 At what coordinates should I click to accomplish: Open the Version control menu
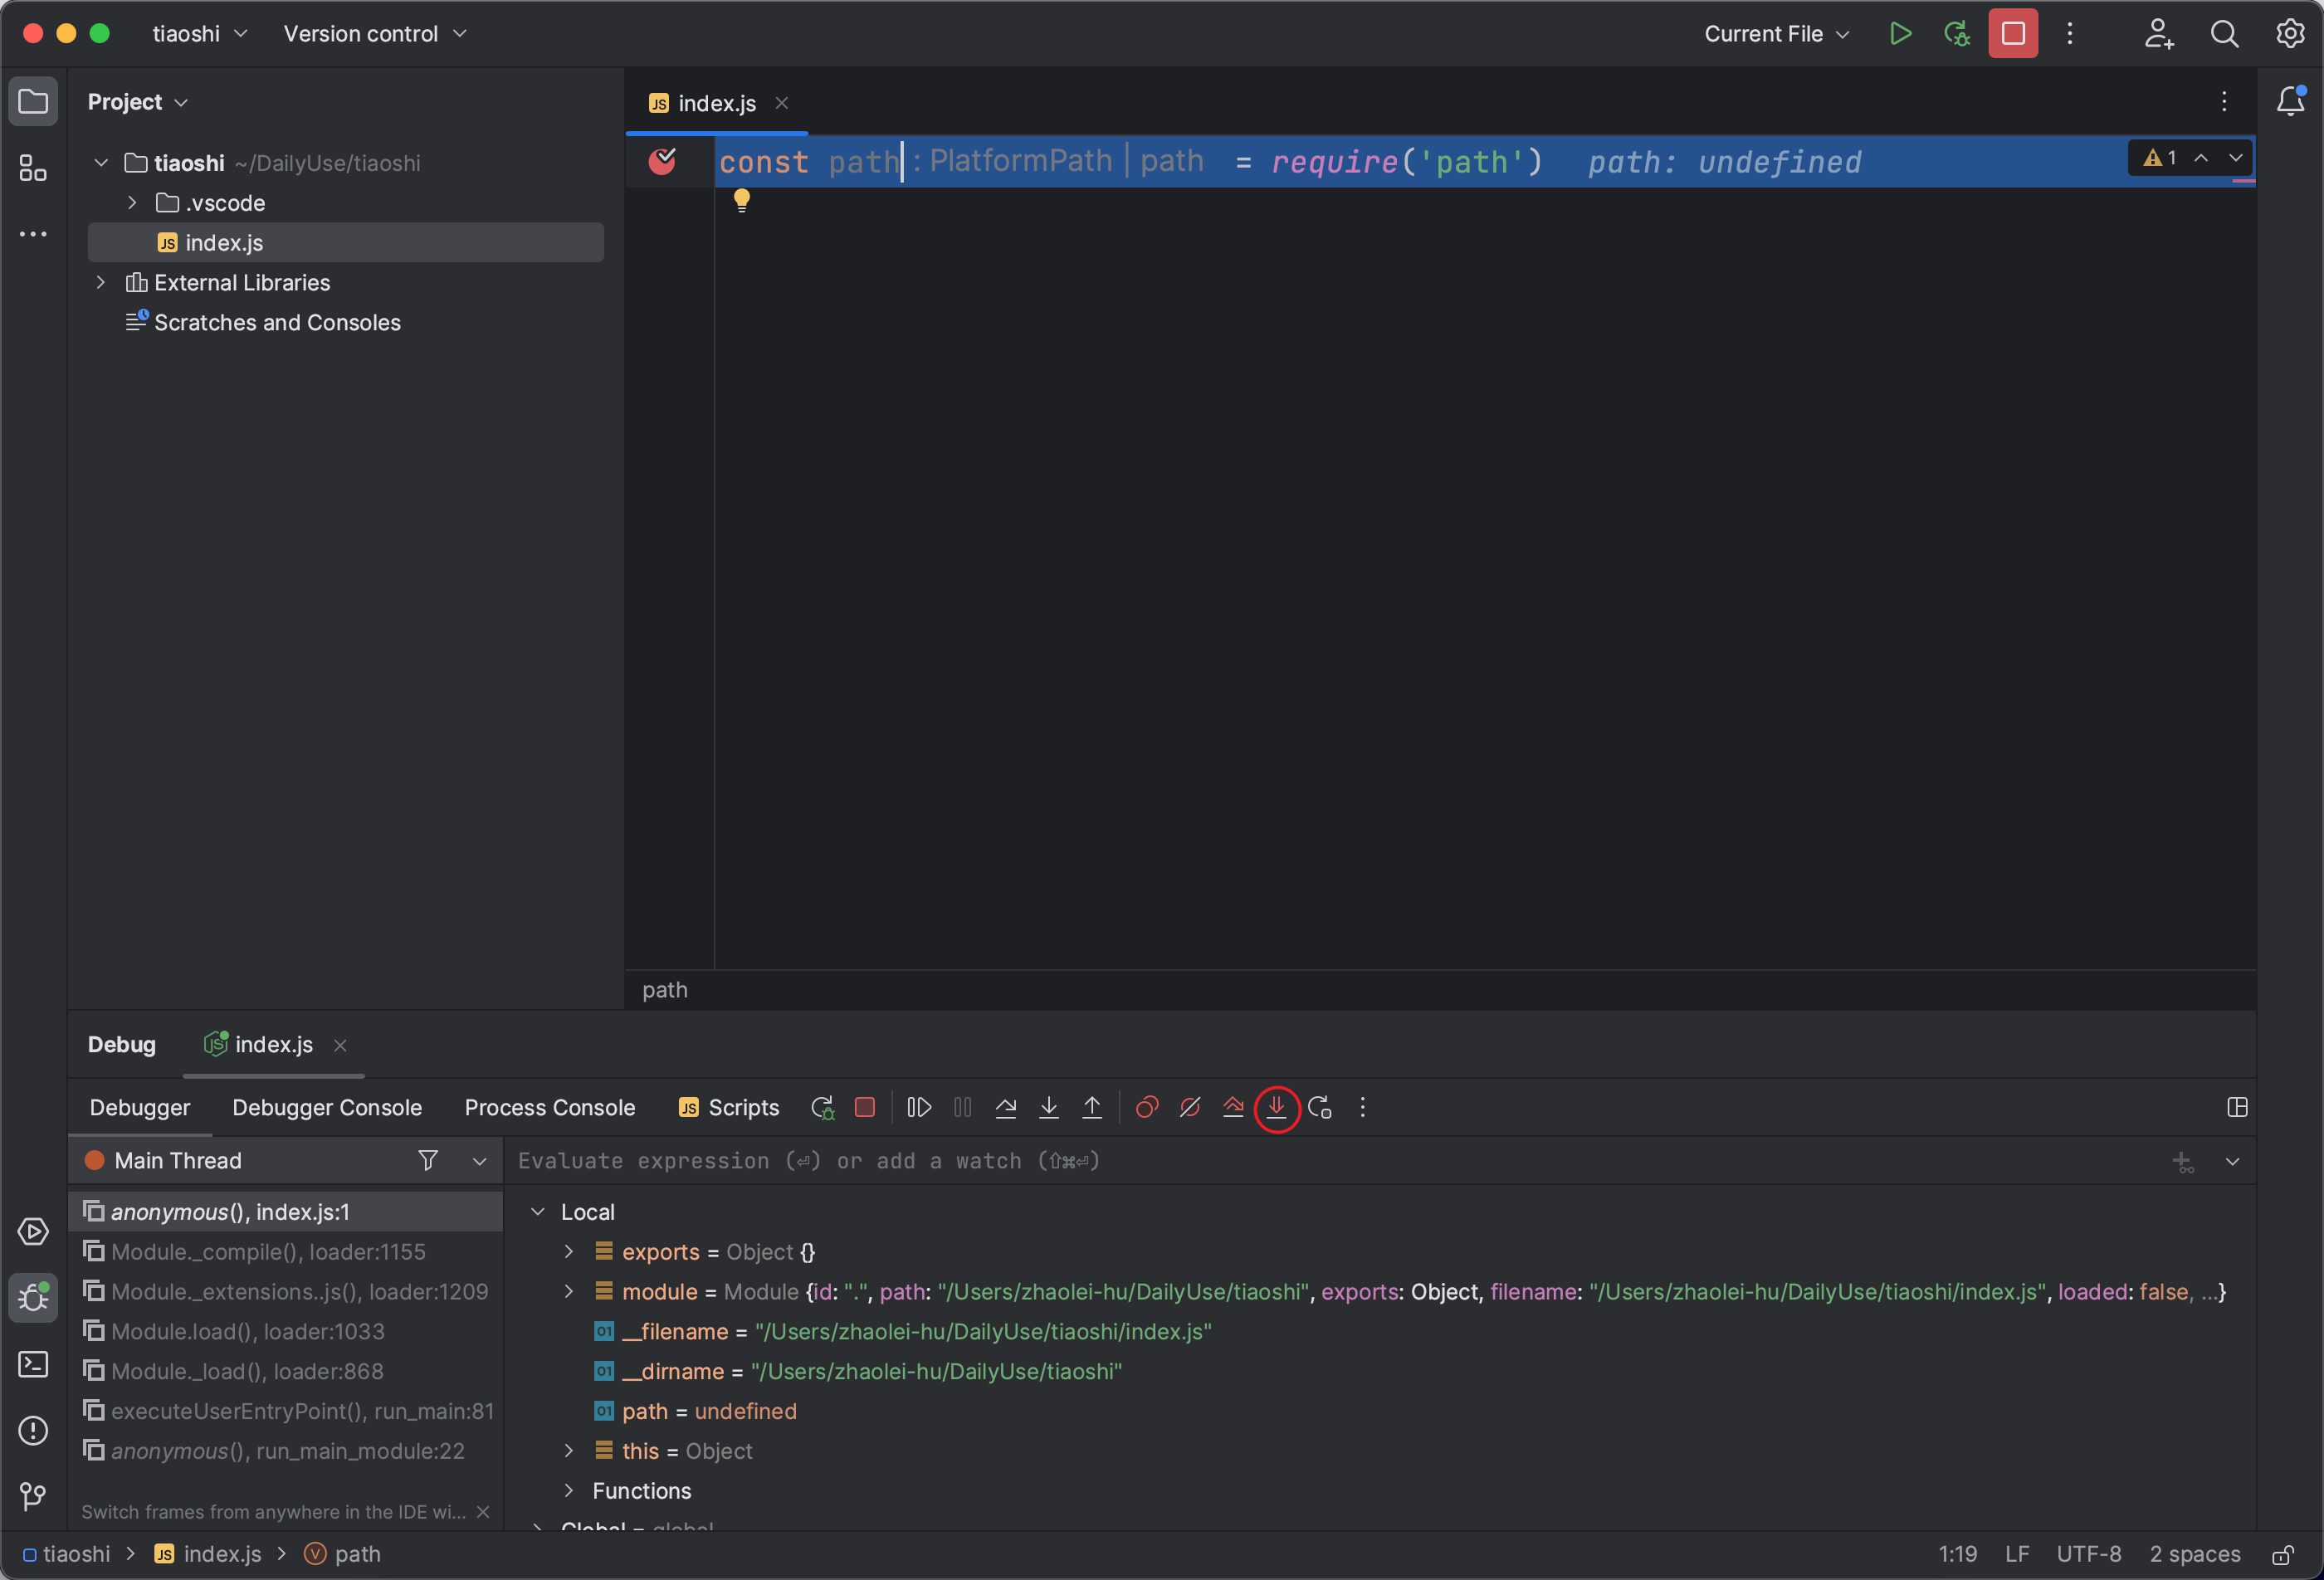(374, 34)
